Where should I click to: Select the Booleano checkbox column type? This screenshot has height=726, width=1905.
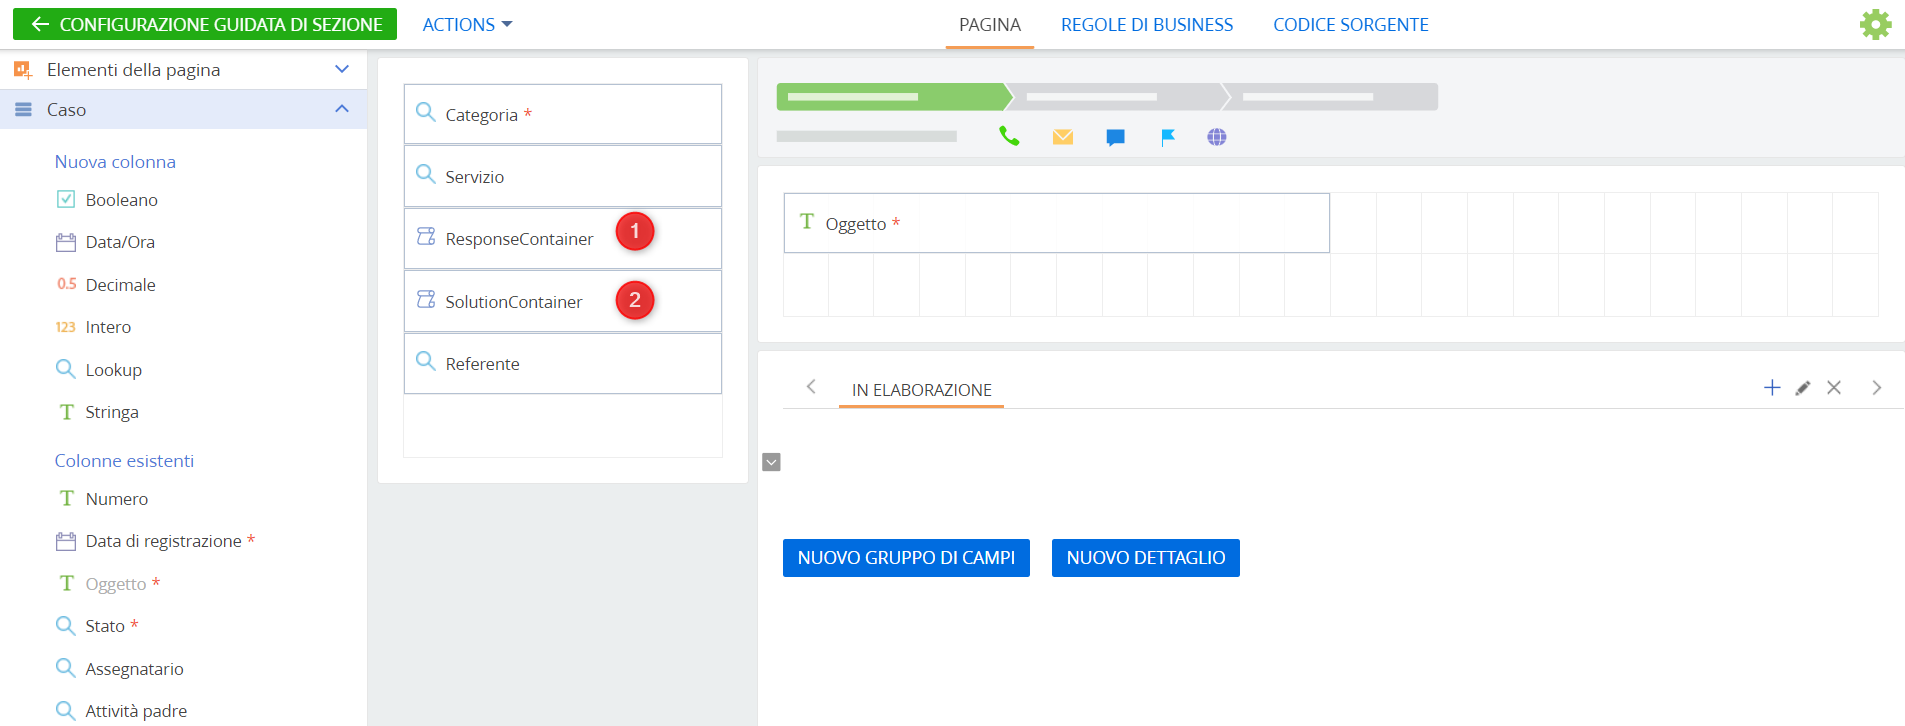coord(107,200)
